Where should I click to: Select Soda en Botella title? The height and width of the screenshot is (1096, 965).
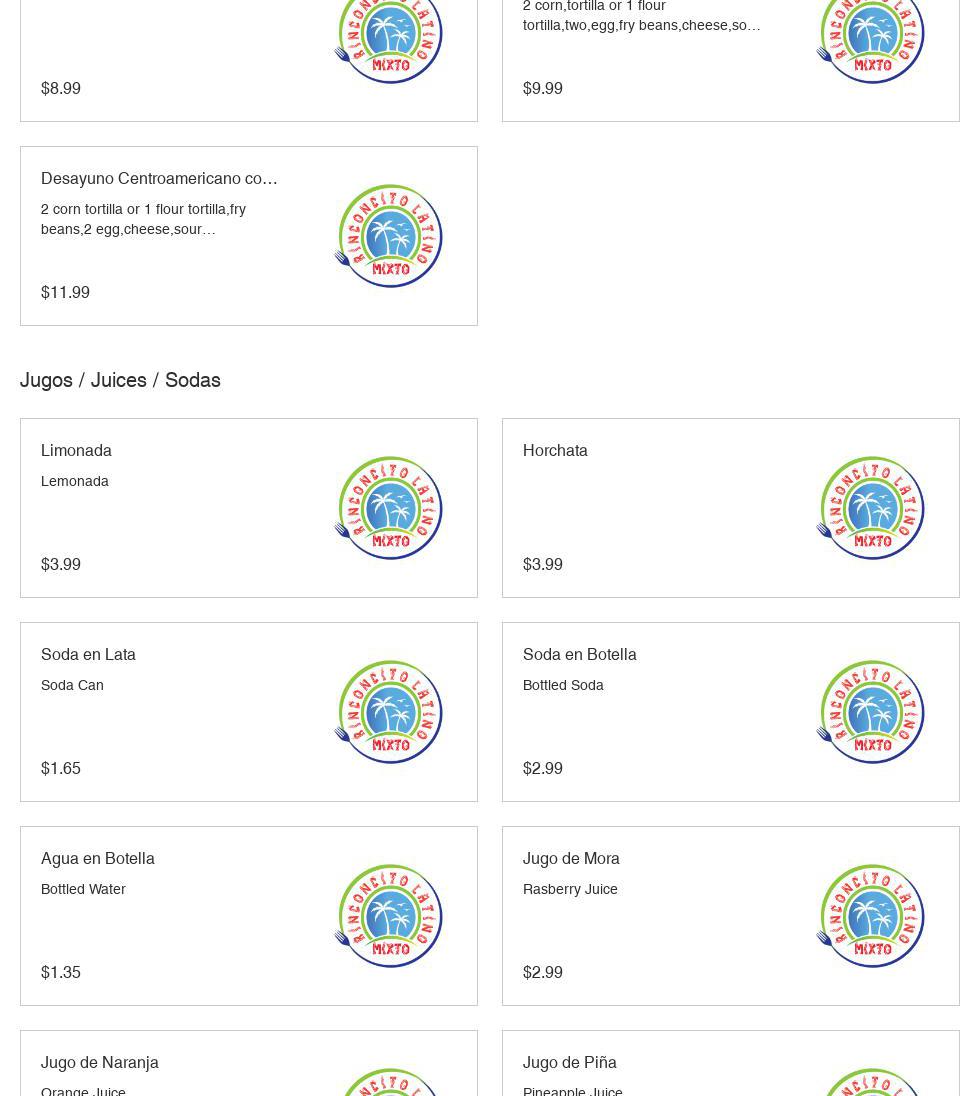click(579, 655)
